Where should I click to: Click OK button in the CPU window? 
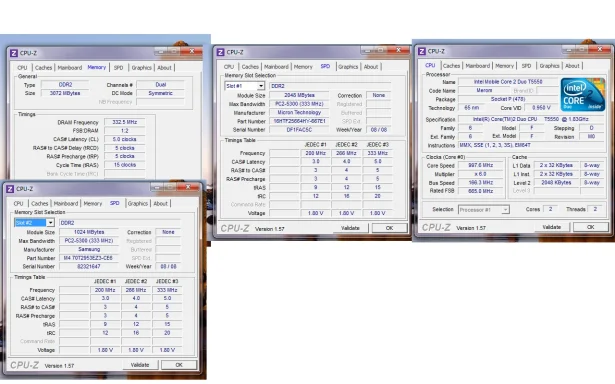click(591, 227)
